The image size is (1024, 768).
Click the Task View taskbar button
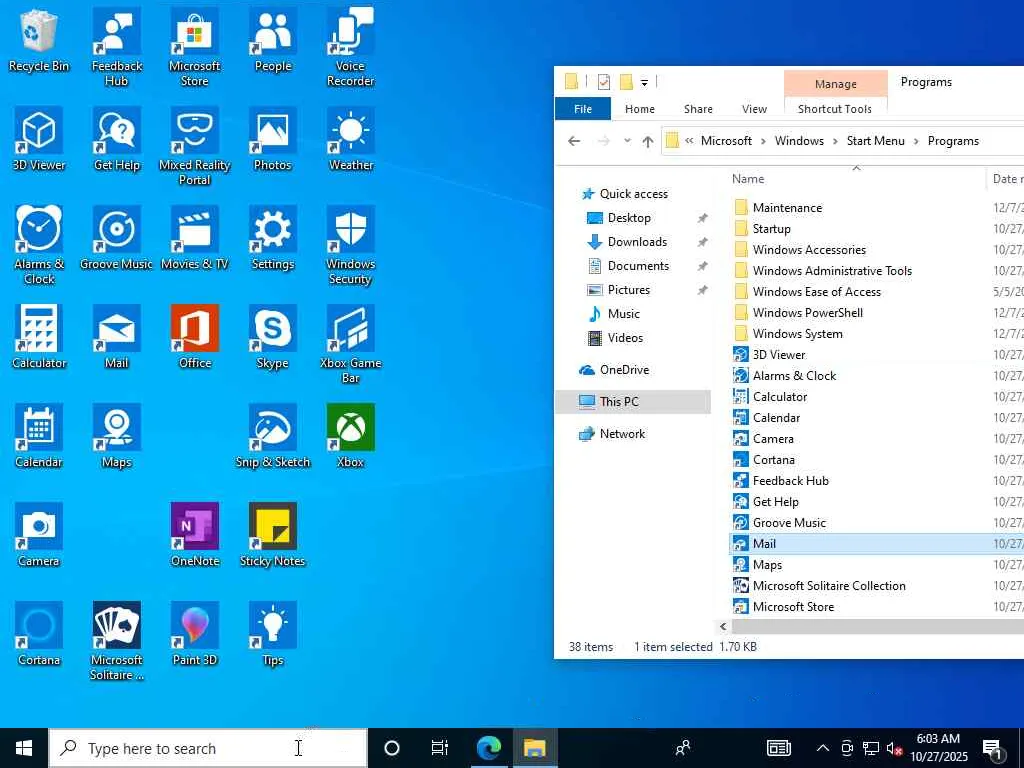pyautogui.click(x=440, y=748)
